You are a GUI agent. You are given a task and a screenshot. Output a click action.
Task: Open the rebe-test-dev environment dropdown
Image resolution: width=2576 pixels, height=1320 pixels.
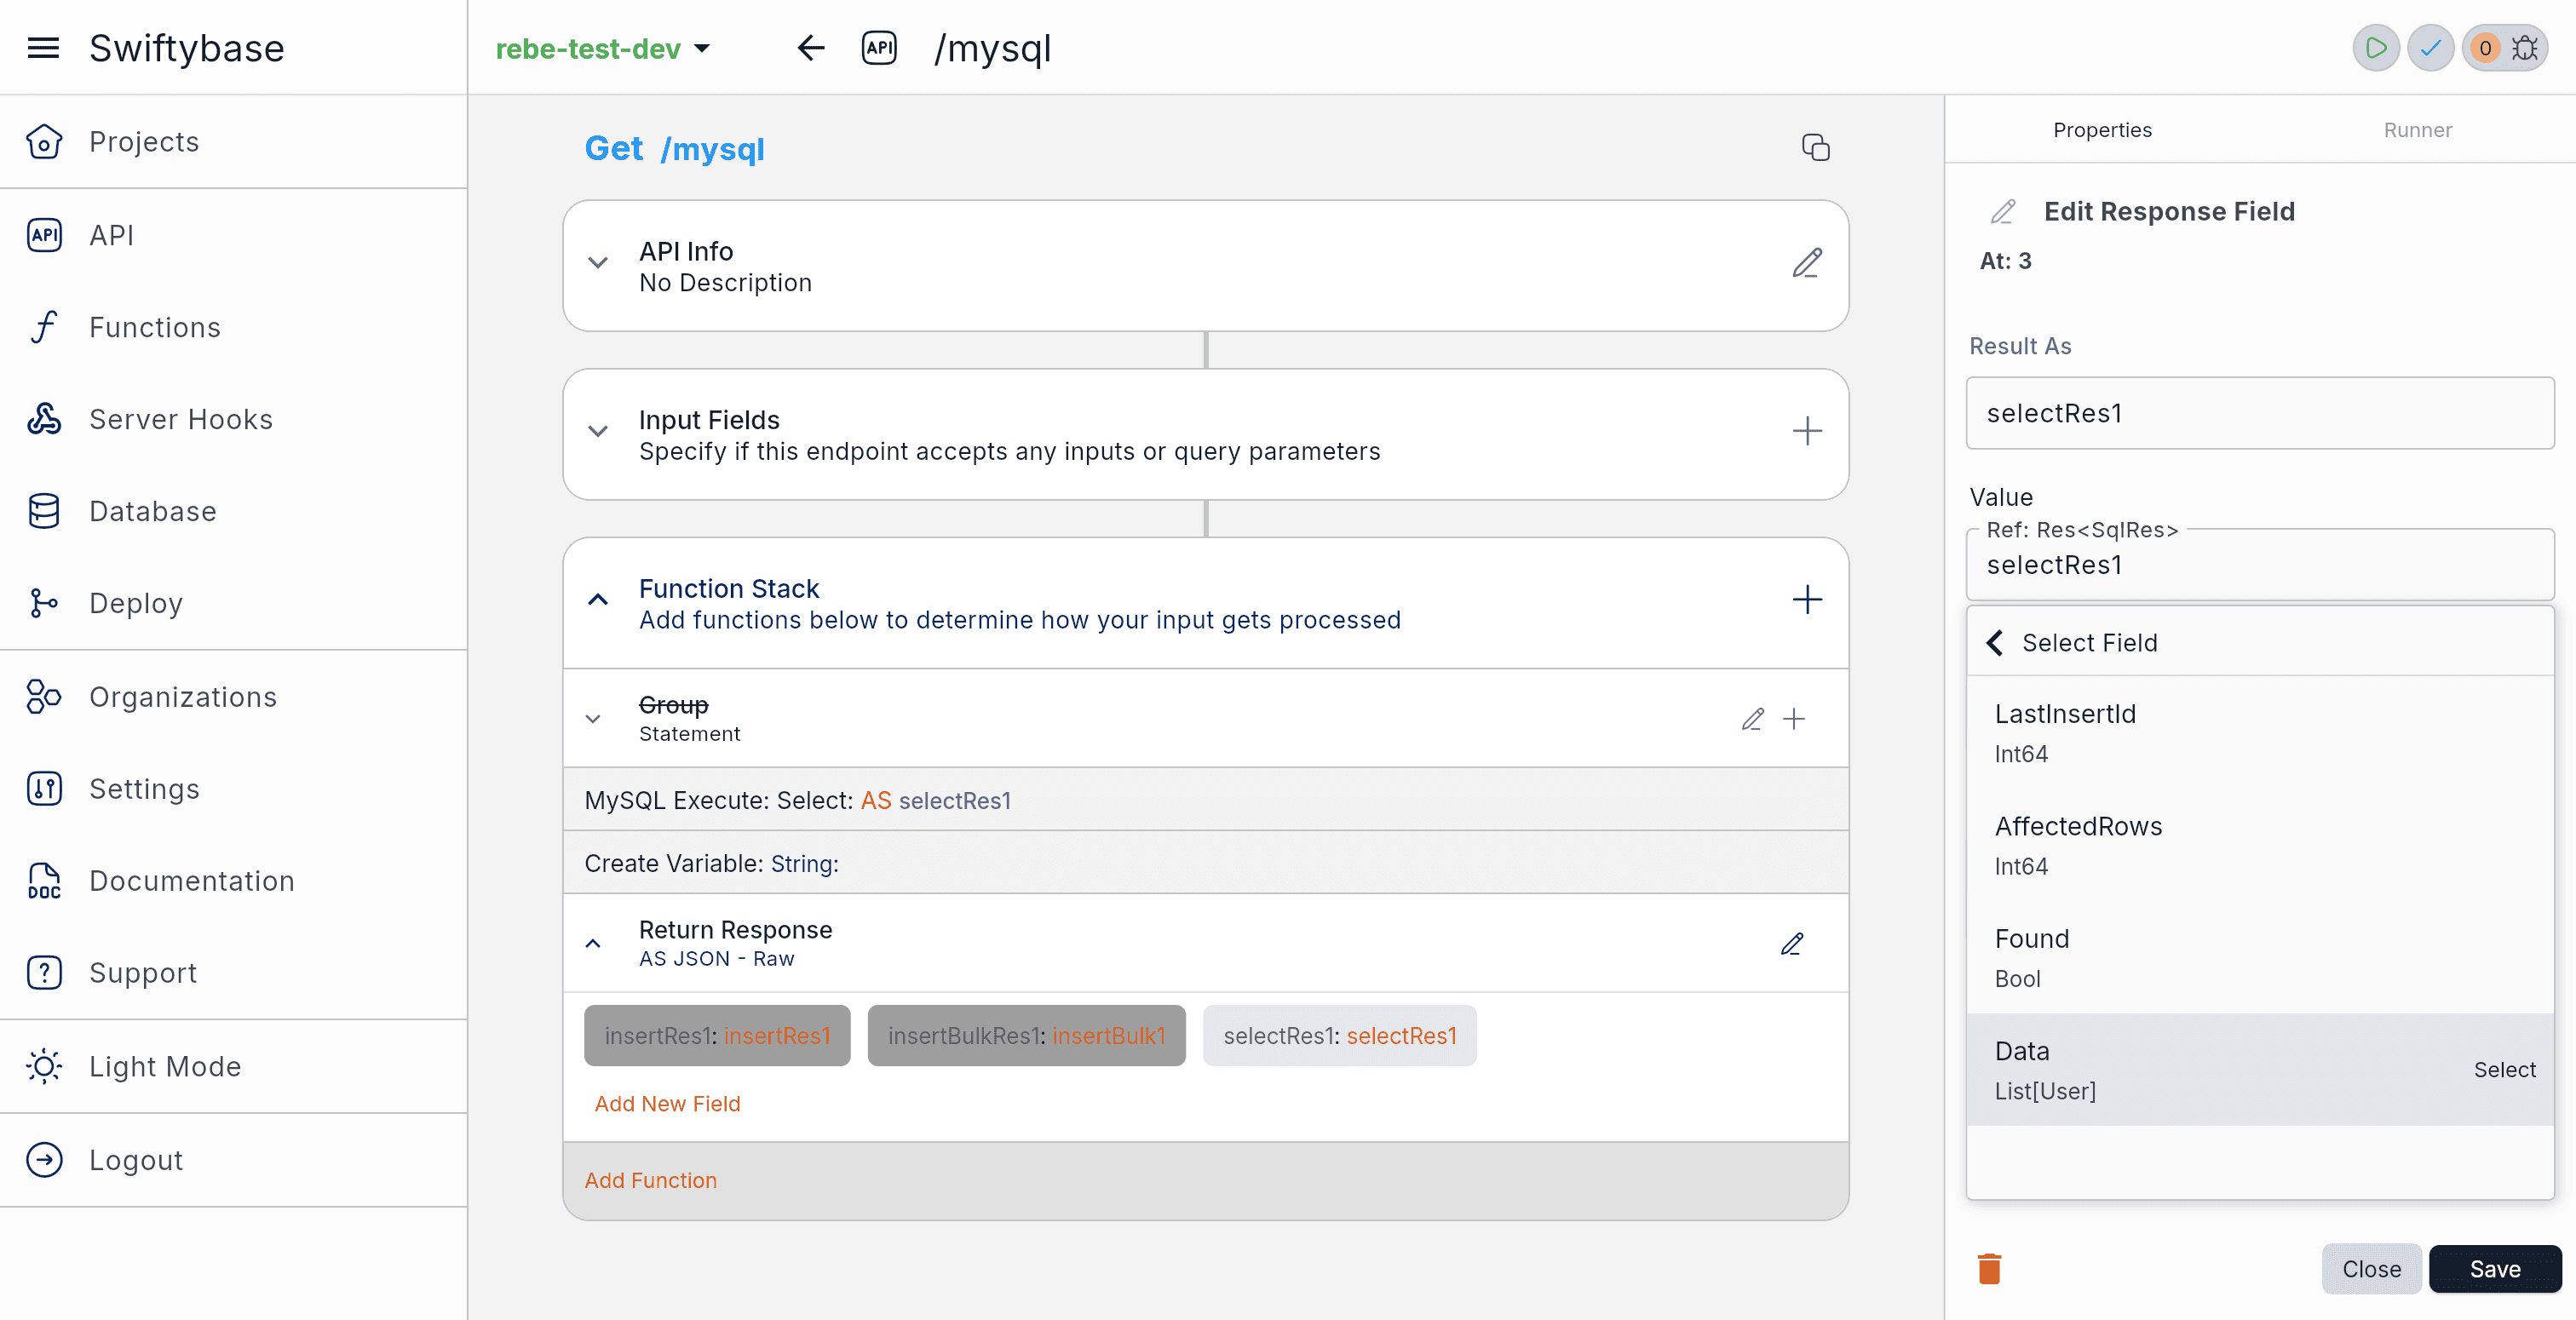click(603, 48)
